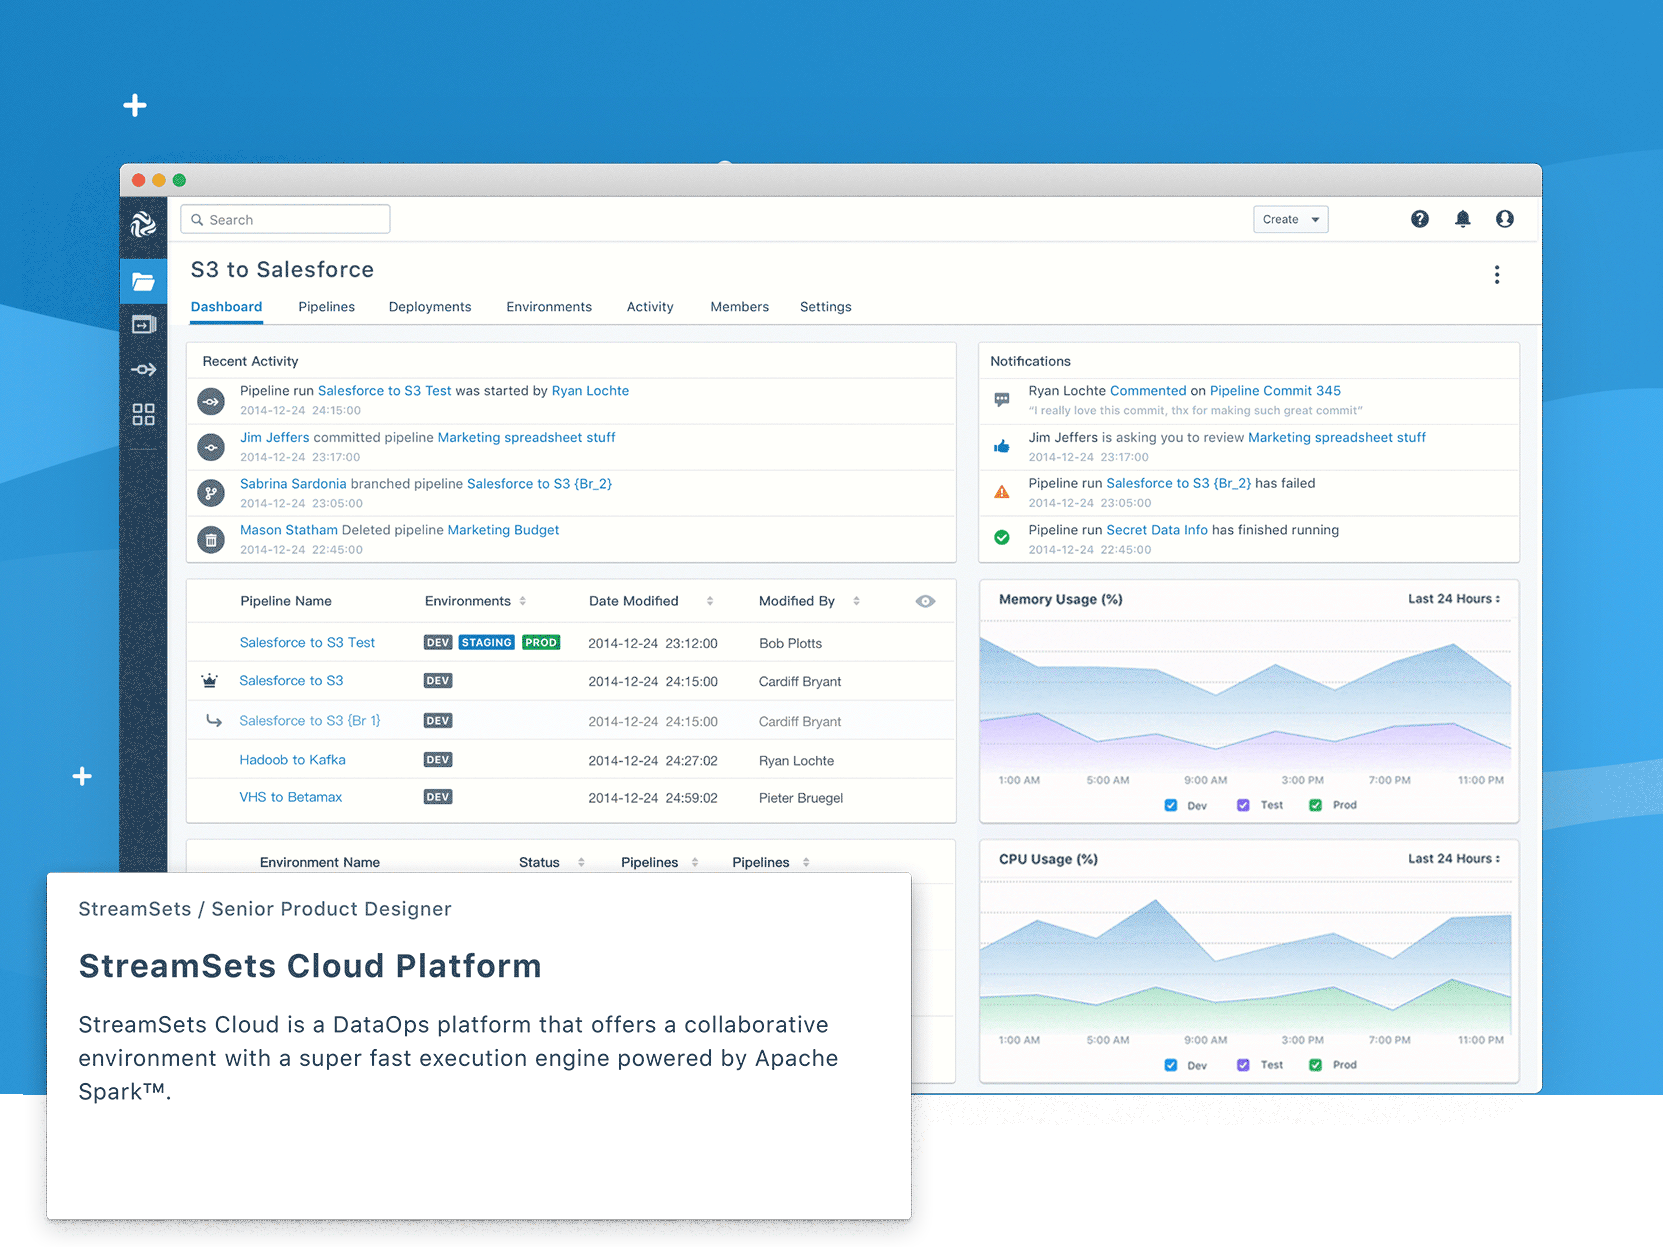Click the green PROD environment badge
The image size is (1663, 1247).
coord(541,642)
